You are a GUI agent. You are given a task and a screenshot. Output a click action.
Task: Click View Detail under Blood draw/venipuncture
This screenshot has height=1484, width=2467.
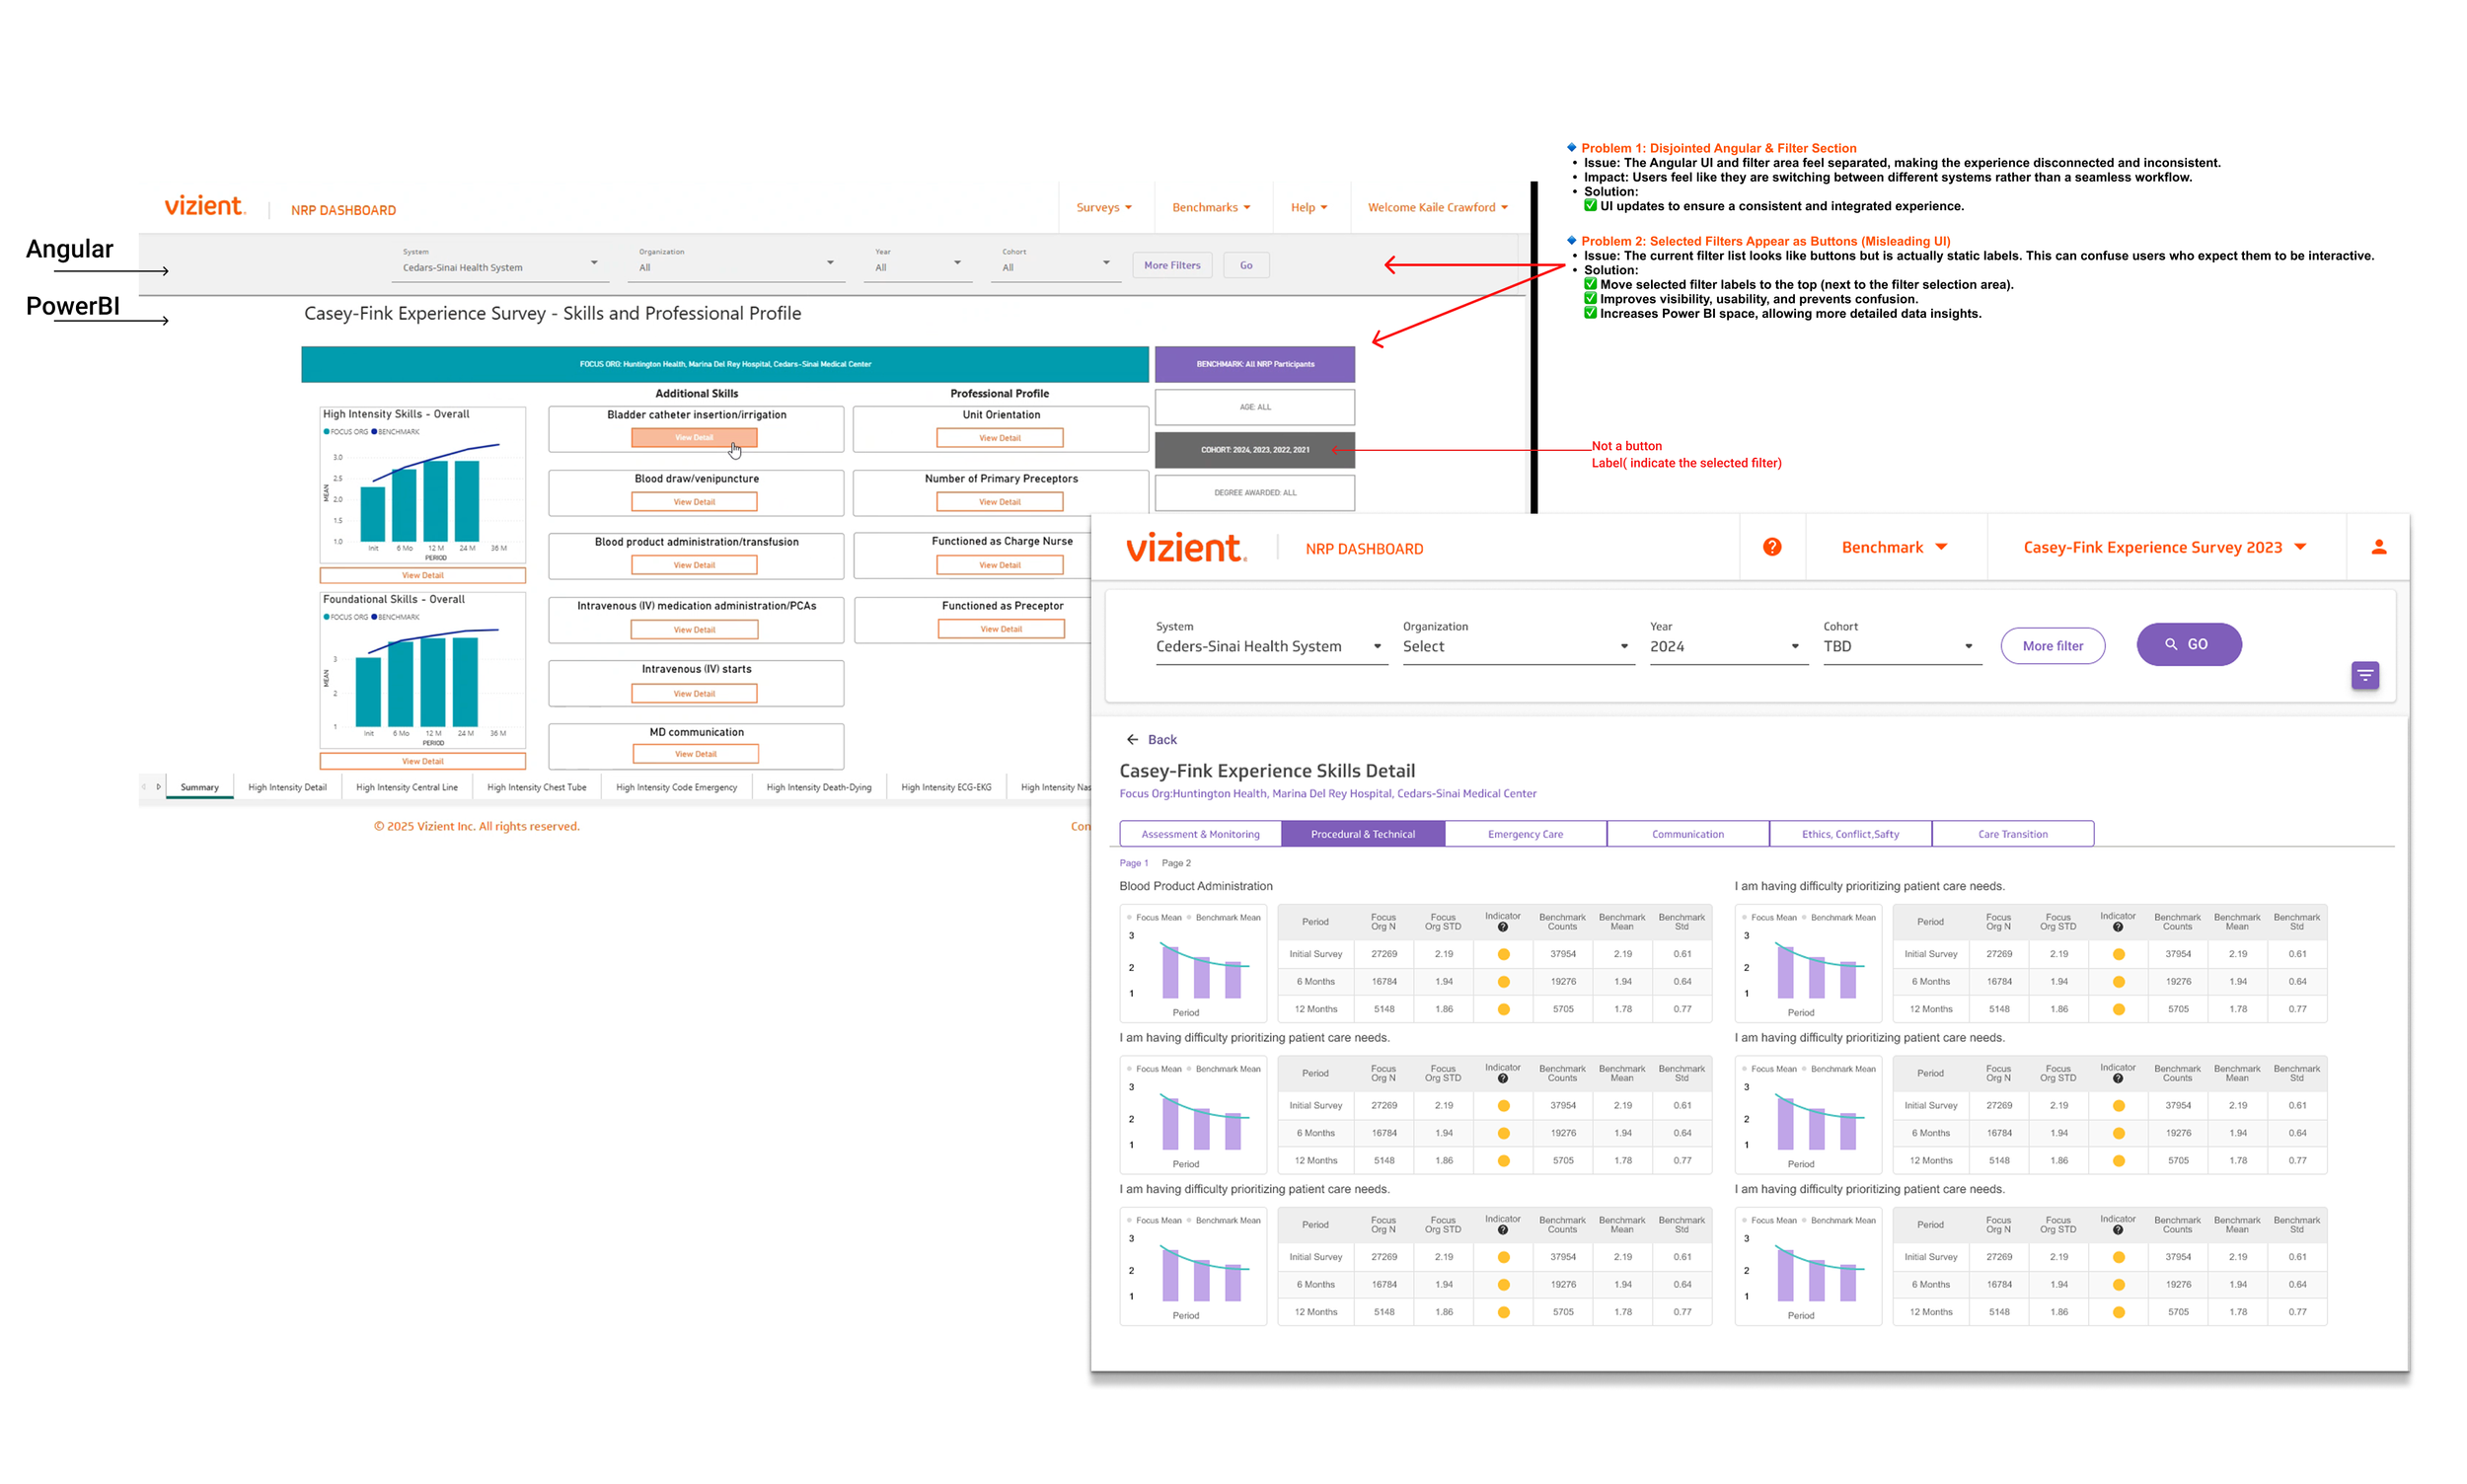tap(694, 502)
